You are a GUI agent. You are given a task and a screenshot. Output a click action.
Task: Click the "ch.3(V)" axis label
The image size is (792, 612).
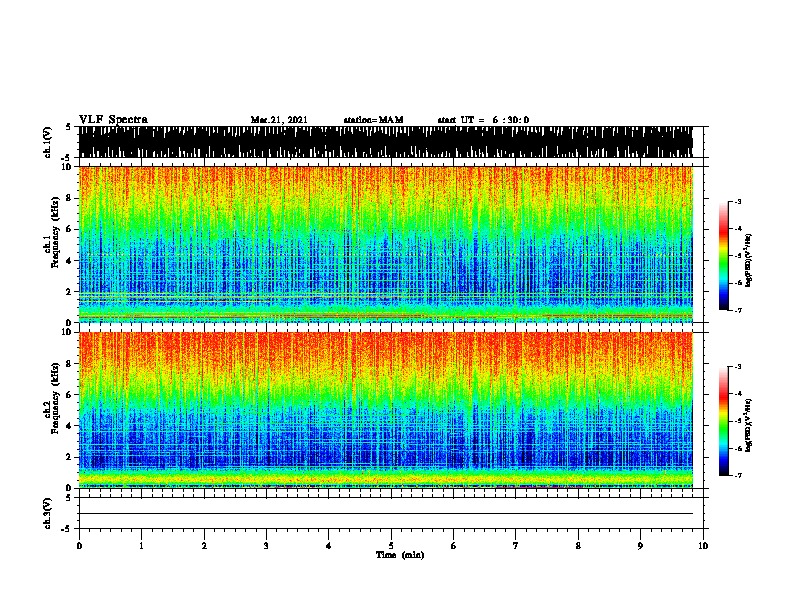pyautogui.click(x=48, y=513)
